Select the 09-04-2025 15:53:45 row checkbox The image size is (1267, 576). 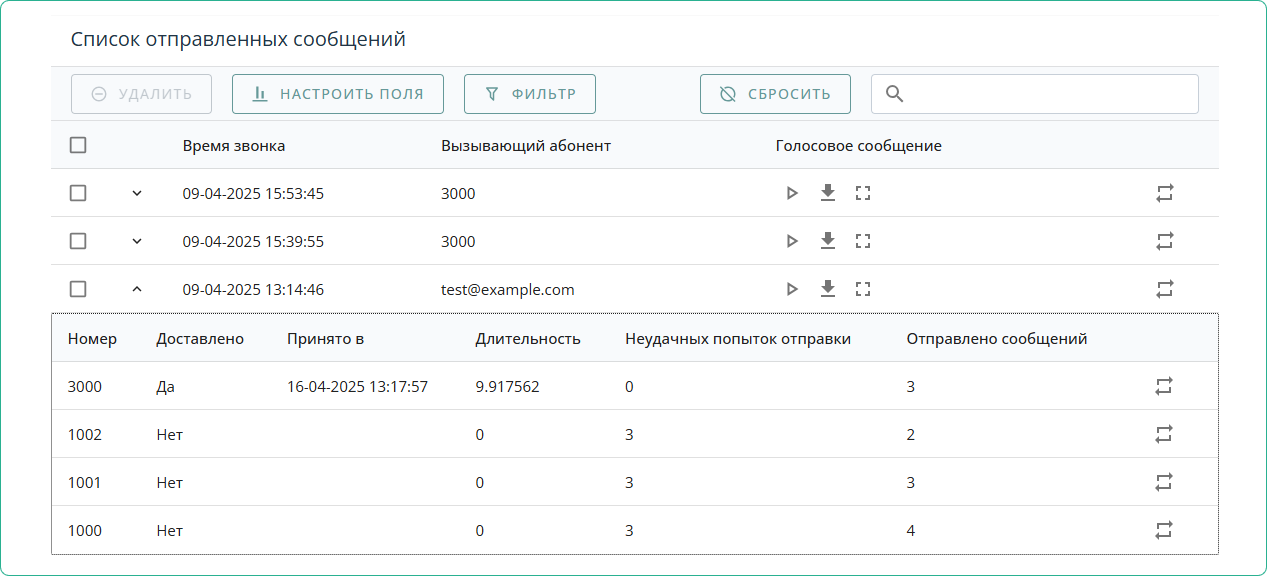78,193
